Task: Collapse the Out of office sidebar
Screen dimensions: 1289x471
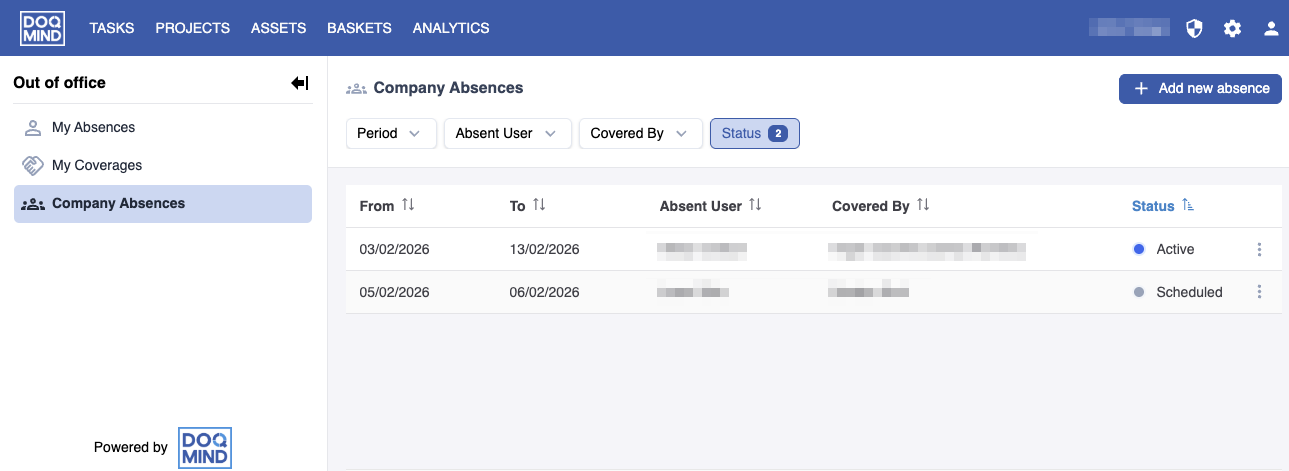Action: [299, 83]
